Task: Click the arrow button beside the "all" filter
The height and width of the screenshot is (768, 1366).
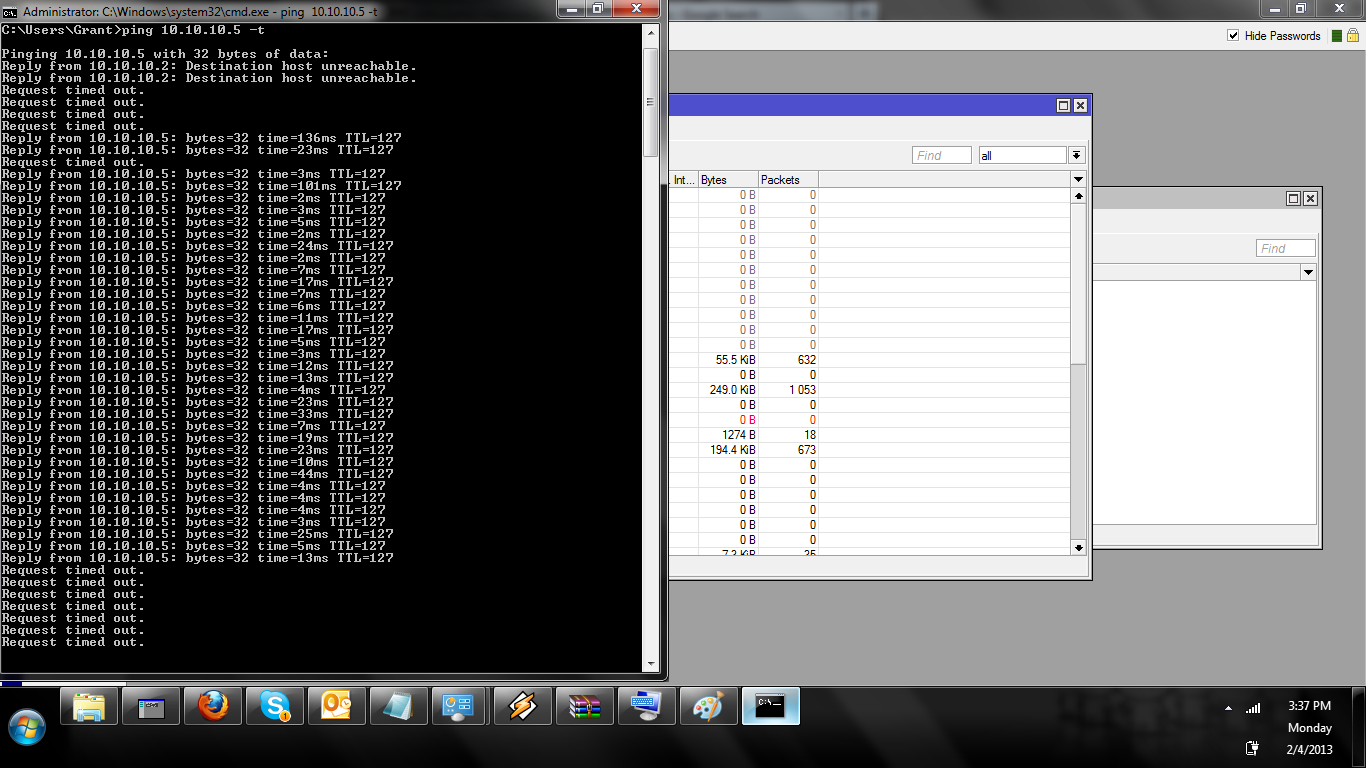Action: (1077, 155)
